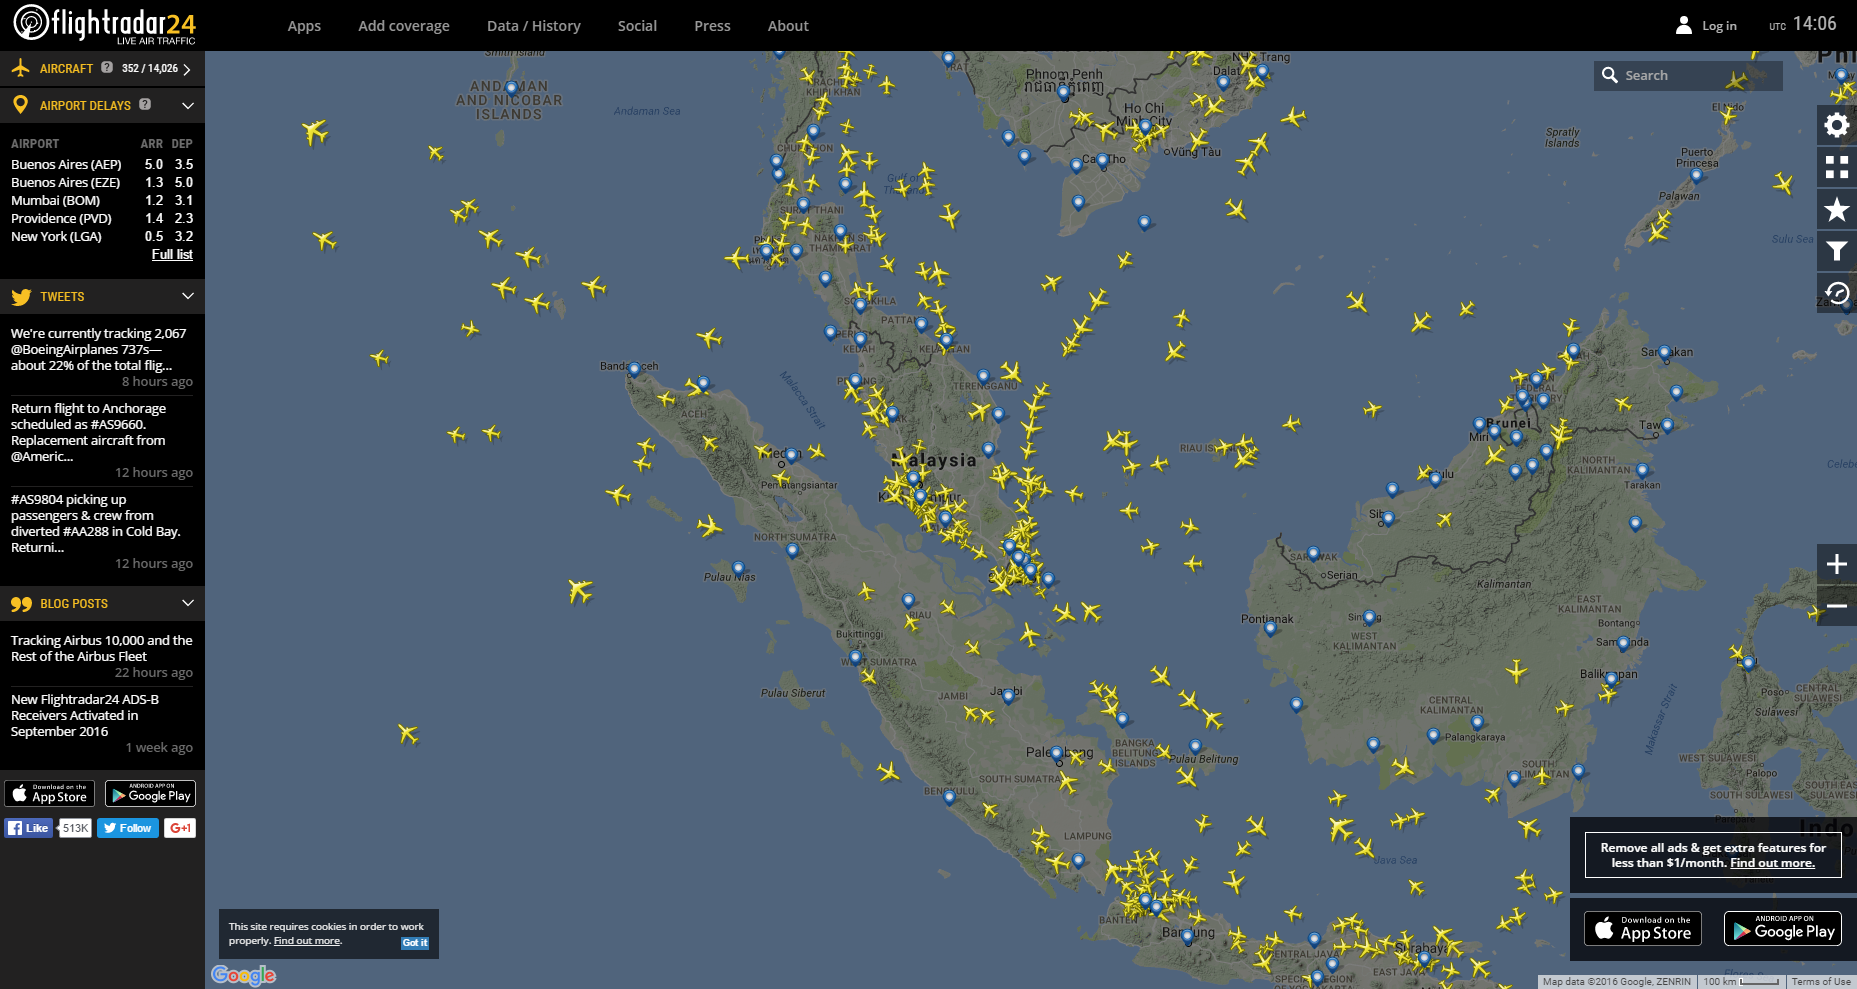Zoom in the map with plus button

tap(1837, 564)
